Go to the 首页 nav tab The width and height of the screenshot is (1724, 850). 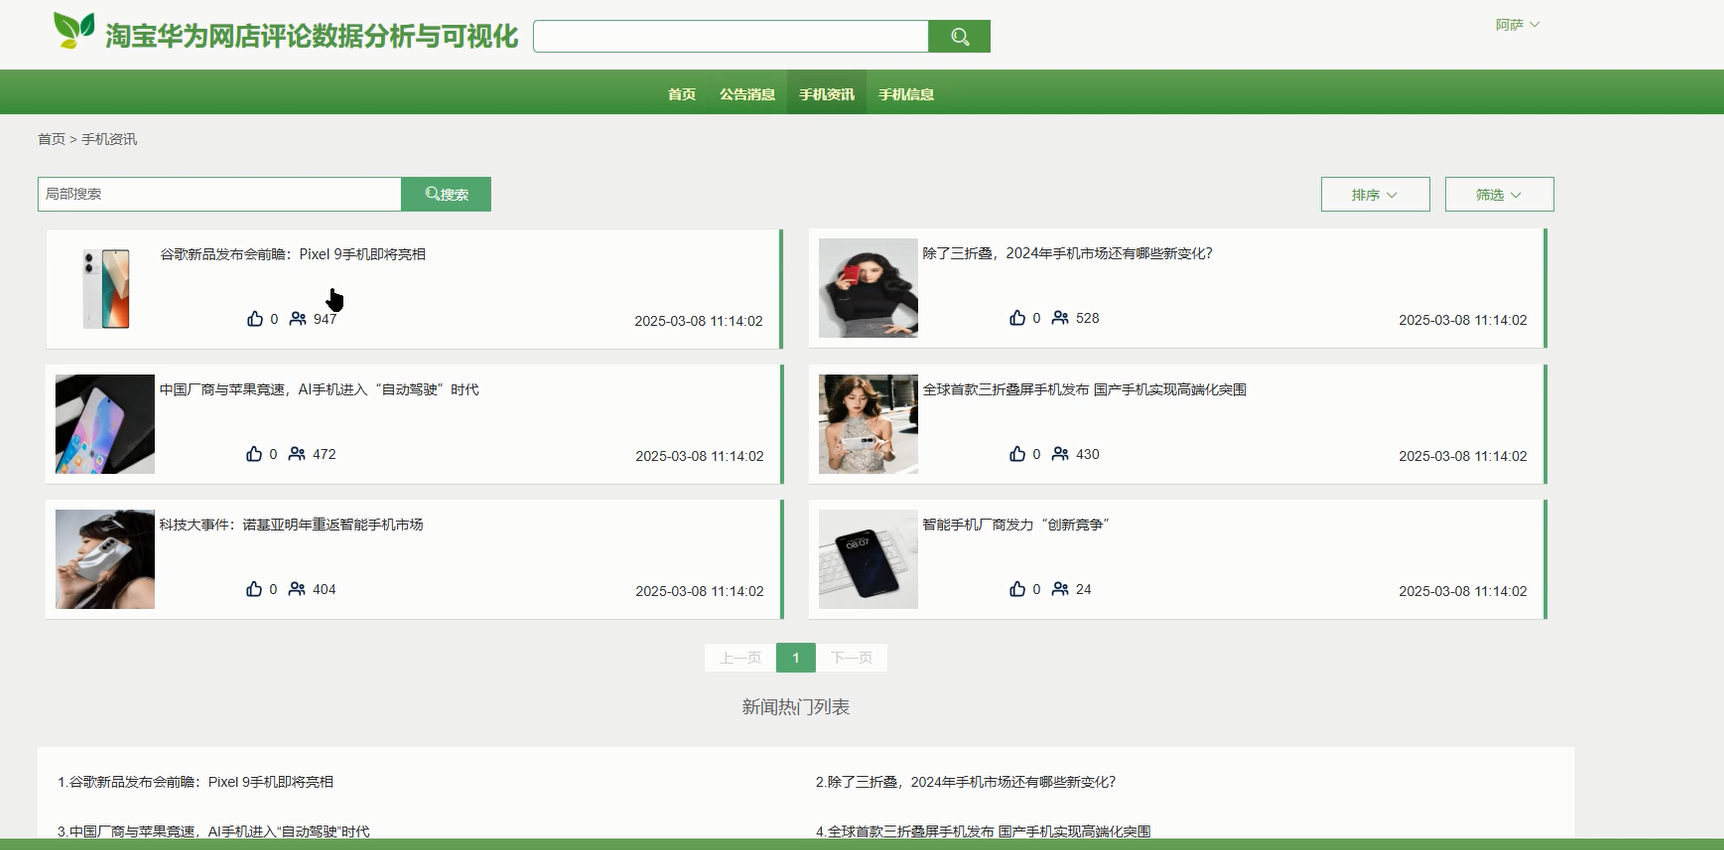(x=682, y=94)
